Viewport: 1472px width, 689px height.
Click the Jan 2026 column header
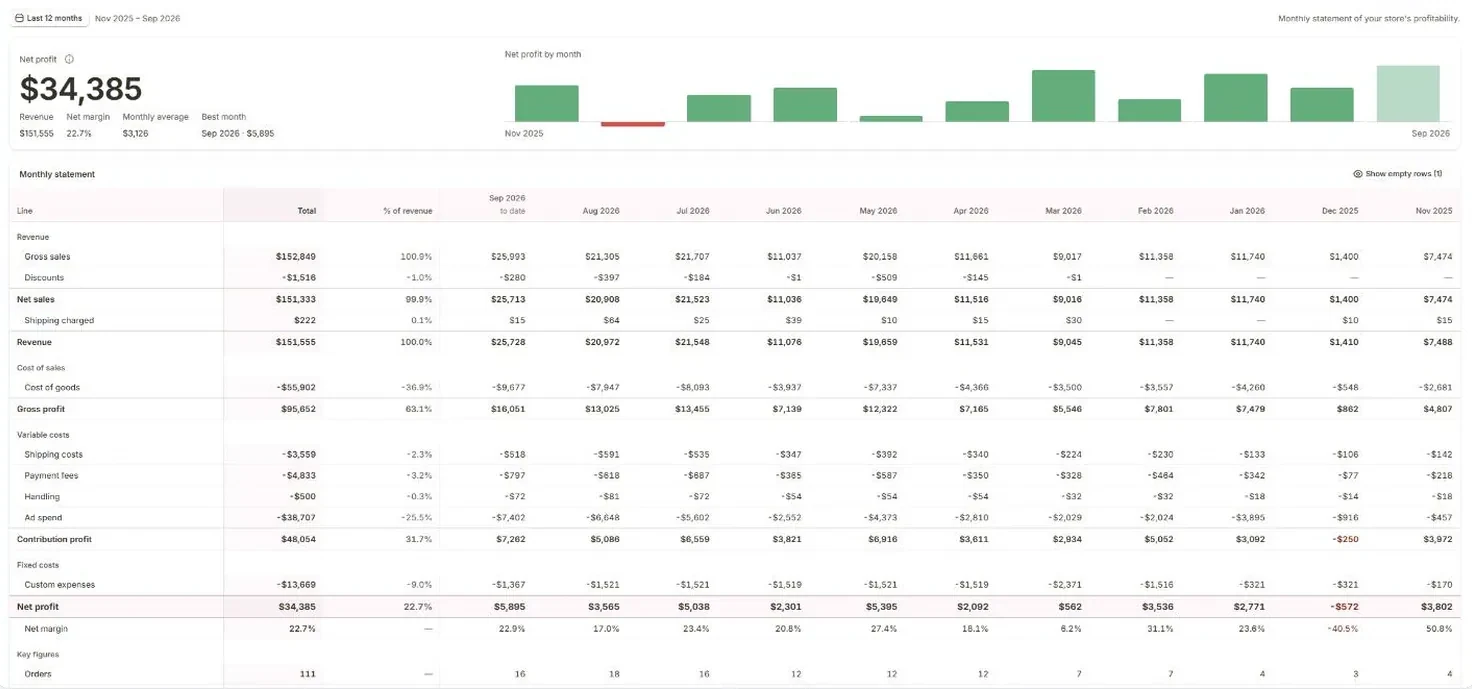click(x=1247, y=211)
